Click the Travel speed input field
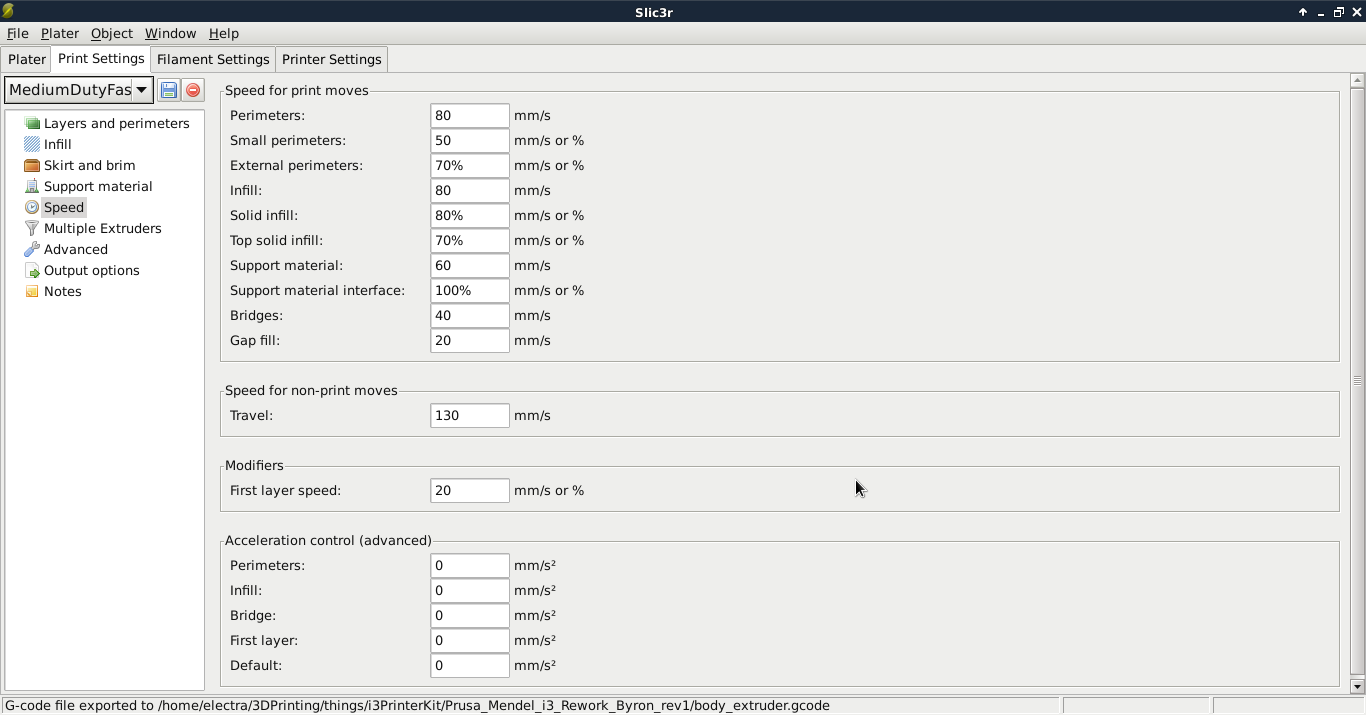This screenshot has height=715, width=1366. click(469, 415)
